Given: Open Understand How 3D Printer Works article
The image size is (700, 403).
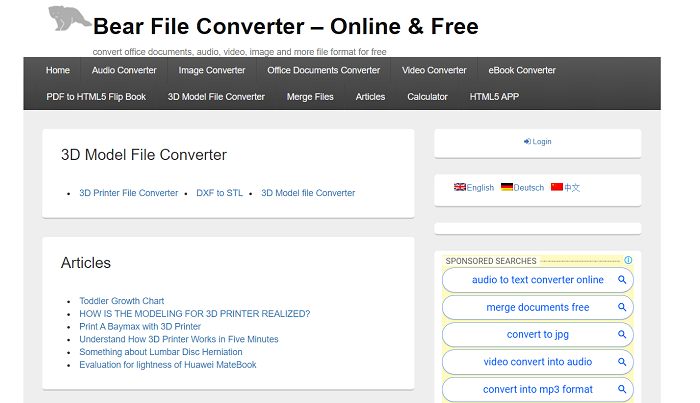Looking at the screenshot, I should pyautogui.click(x=179, y=339).
